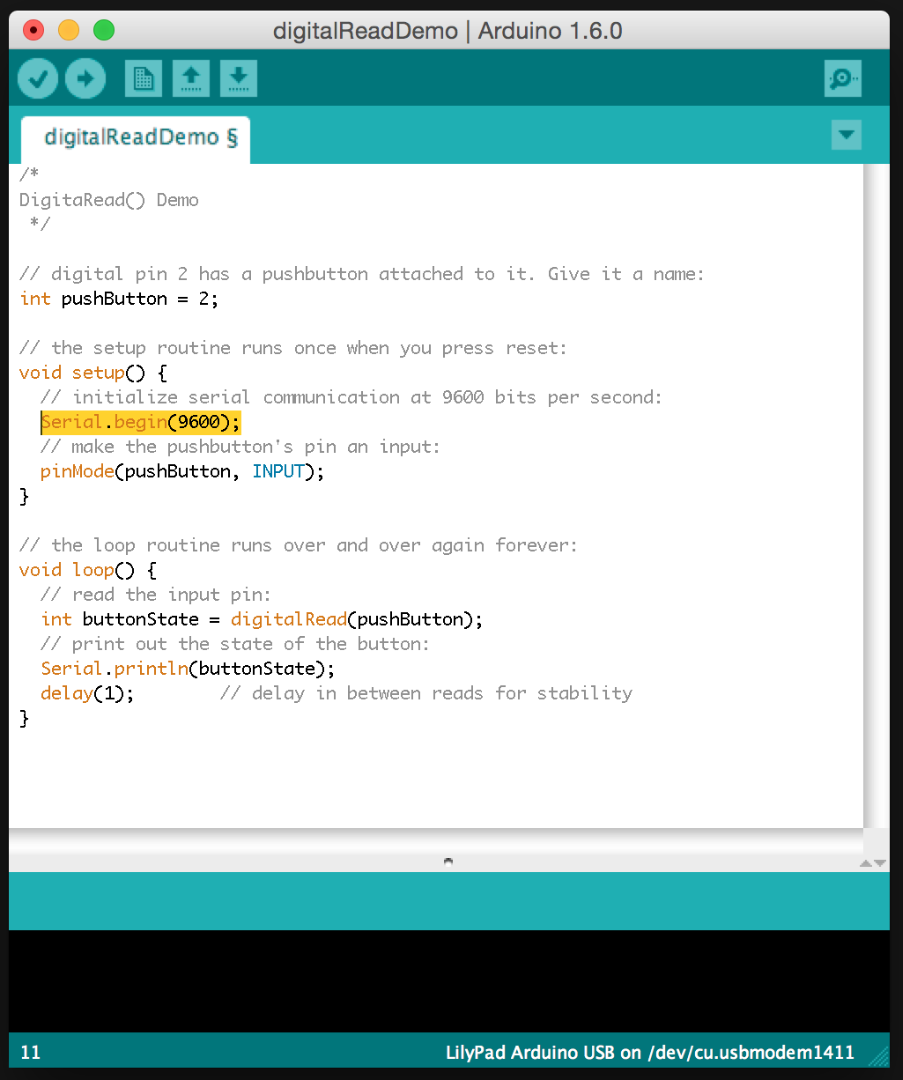This screenshot has width=903, height=1080.
Task: Open an existing sketch from the toolbar
Action: pos(191,78)
